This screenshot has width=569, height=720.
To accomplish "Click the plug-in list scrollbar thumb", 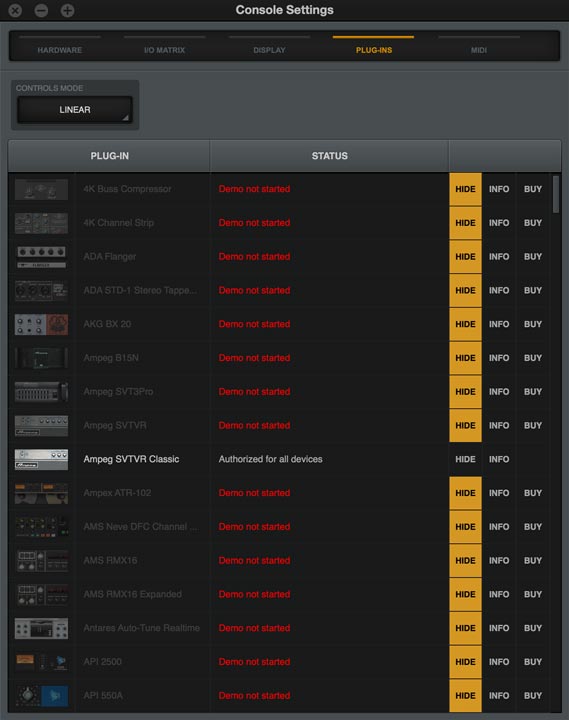I will [x=556, y=194].
